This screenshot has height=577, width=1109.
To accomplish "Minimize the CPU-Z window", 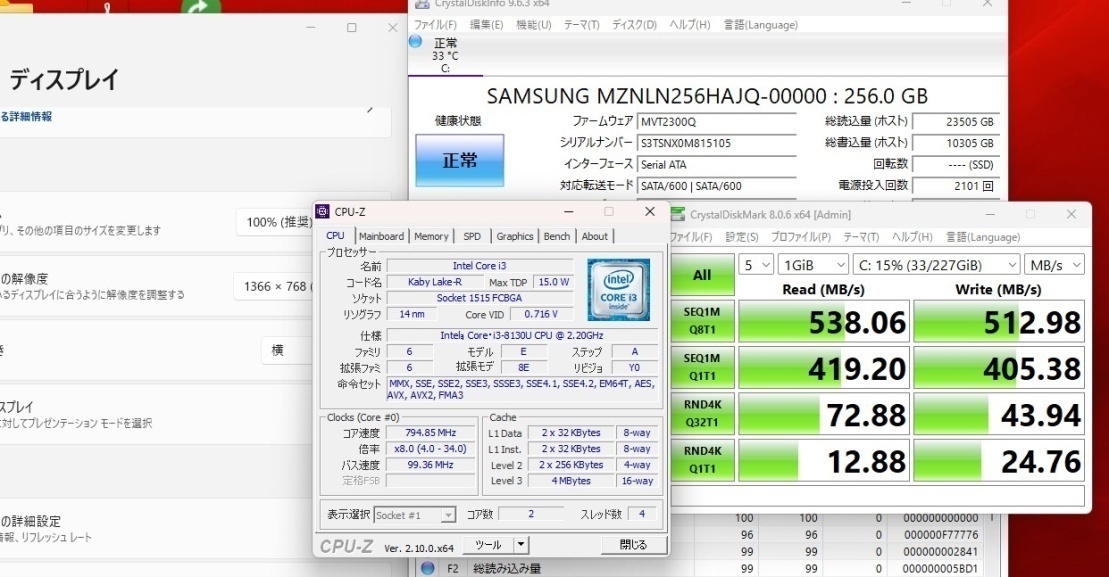I will click(x=569, y=211).
